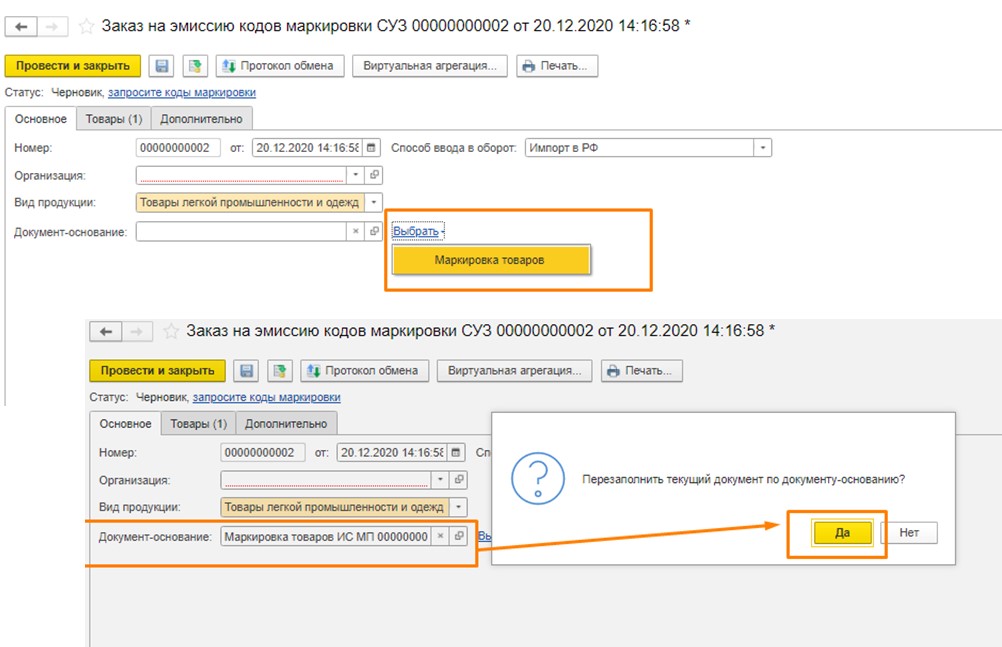
Task: Expand Вид продукции dropdown in lower window
Action: pyautogui.click(x=458, y=508)
